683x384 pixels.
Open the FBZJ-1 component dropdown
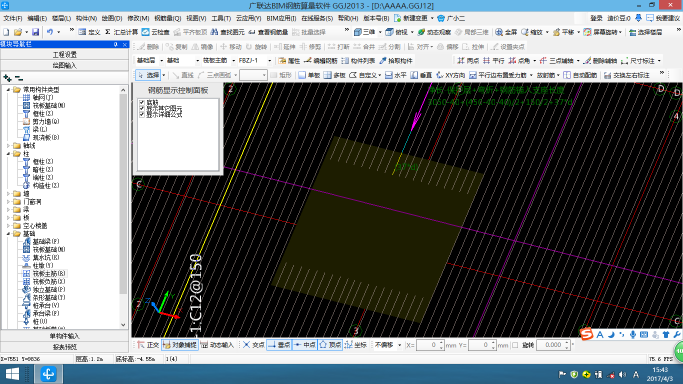click(270, 61)
